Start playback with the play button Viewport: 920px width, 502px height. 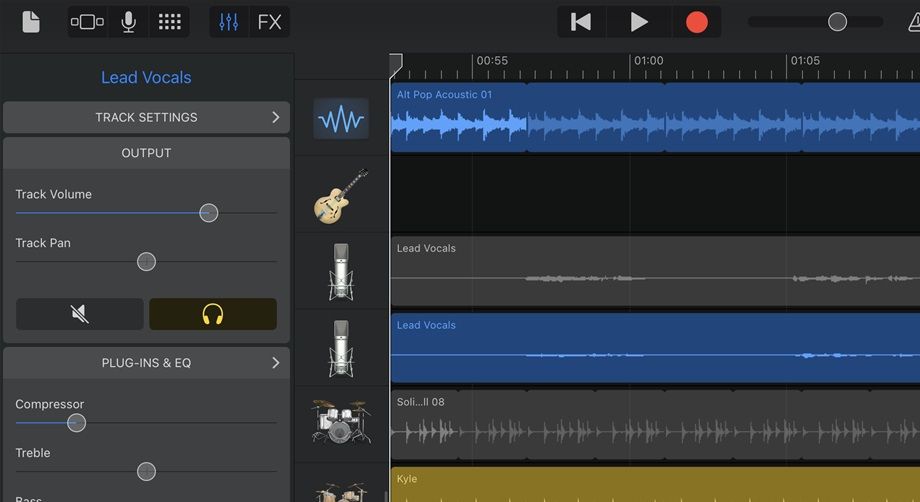click(x=638, y=22)
